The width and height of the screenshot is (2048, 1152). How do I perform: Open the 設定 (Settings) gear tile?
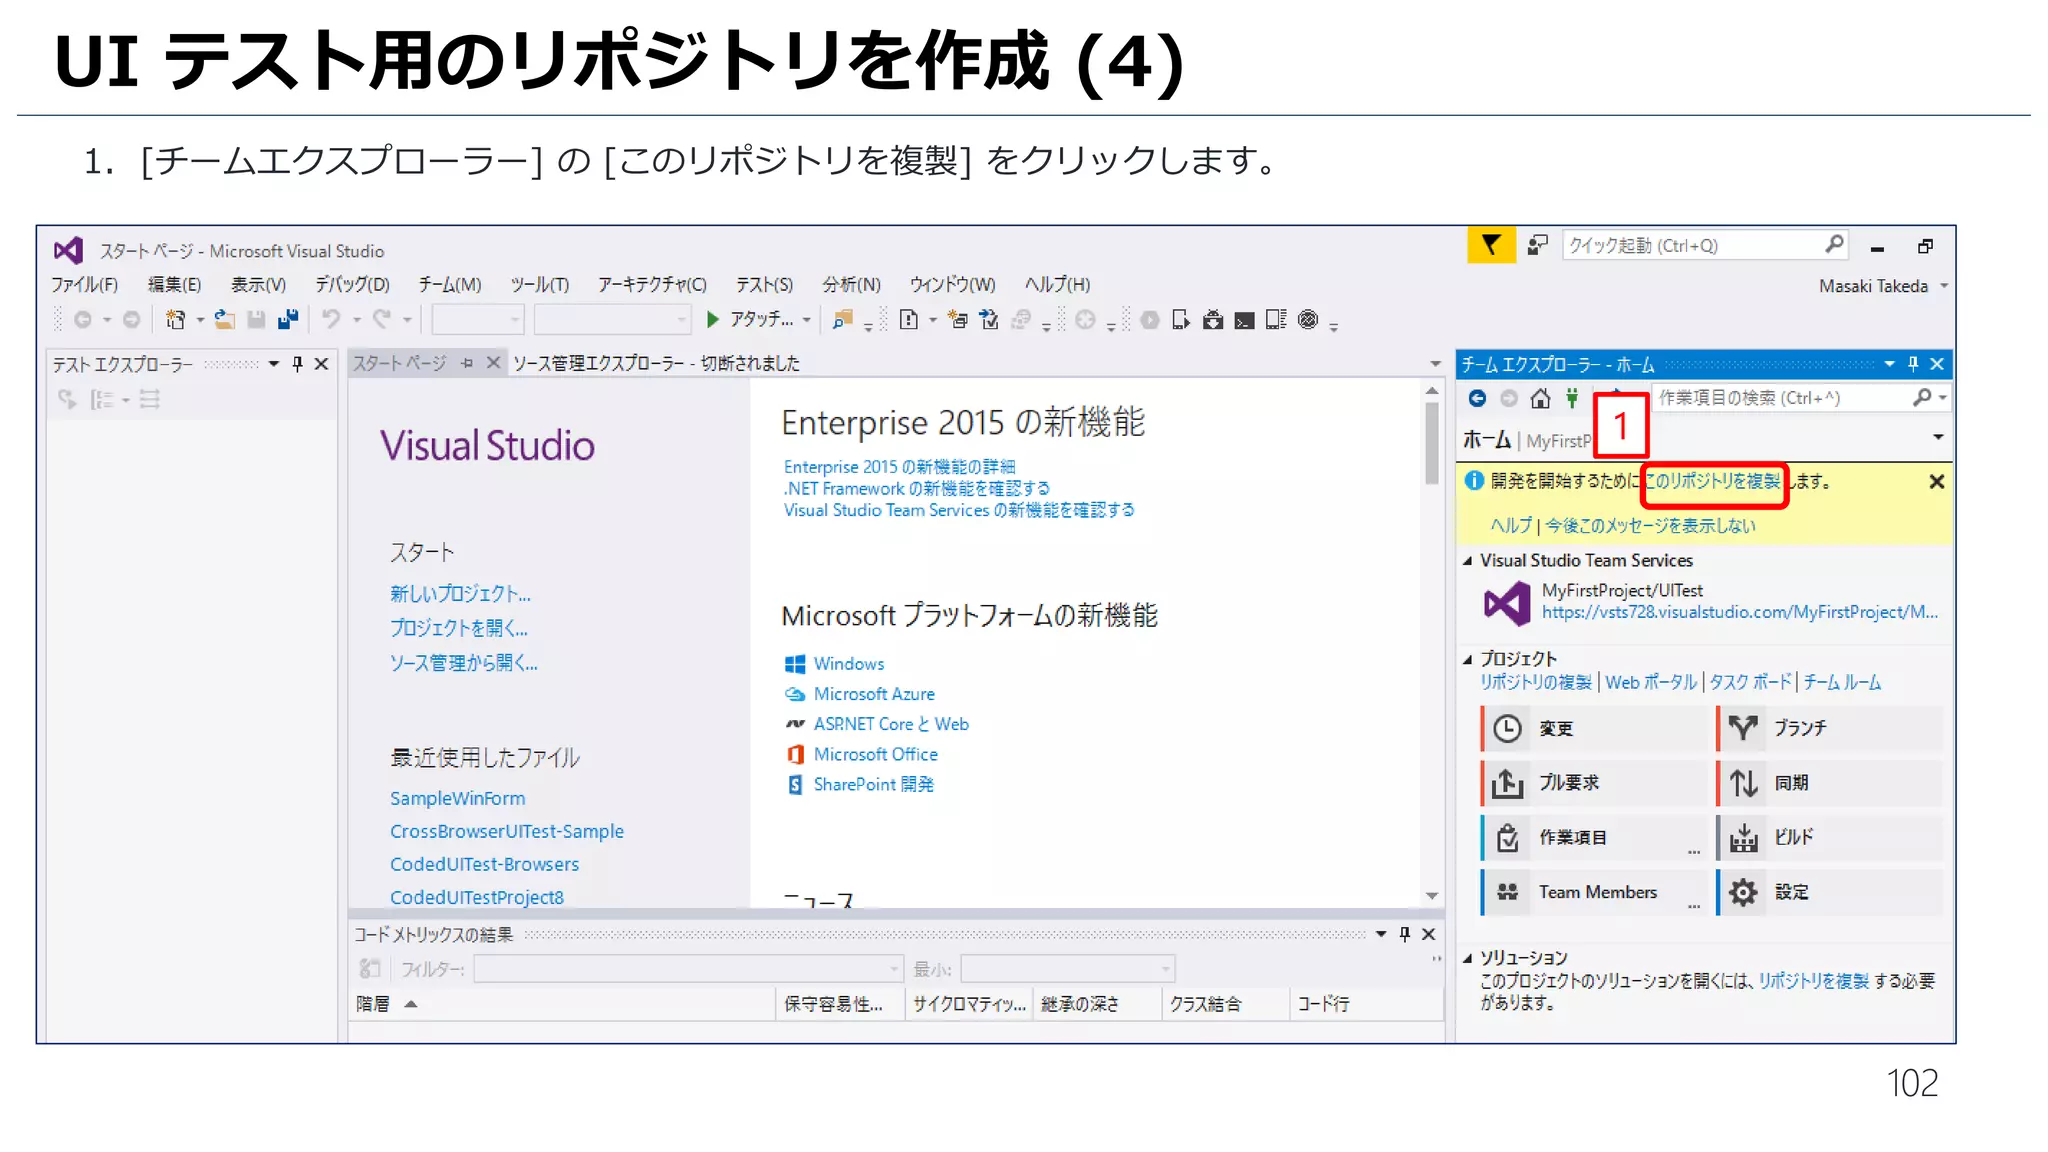[x=1830, y=892]
